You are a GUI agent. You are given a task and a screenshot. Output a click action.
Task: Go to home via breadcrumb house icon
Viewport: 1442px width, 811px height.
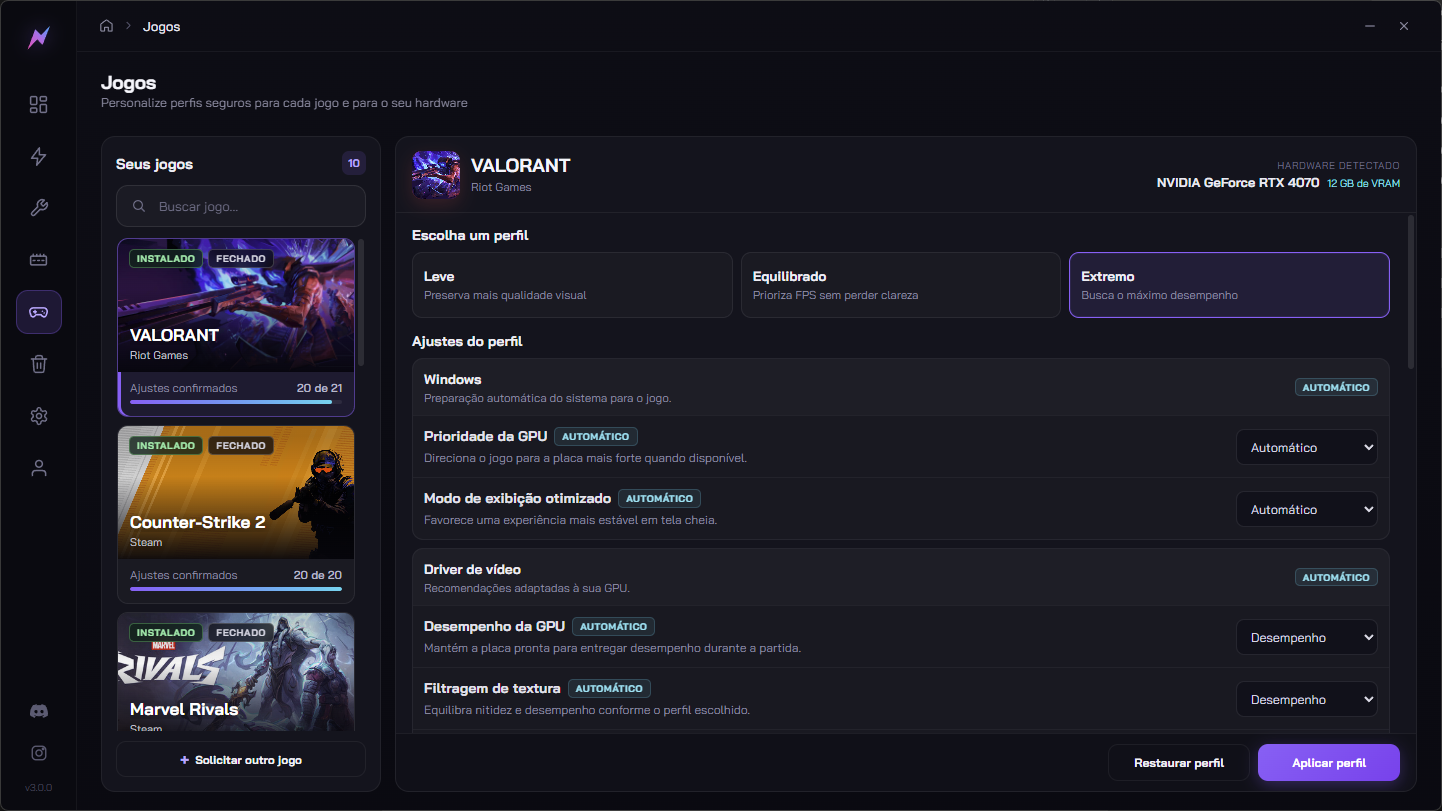(x=106, y=26)
